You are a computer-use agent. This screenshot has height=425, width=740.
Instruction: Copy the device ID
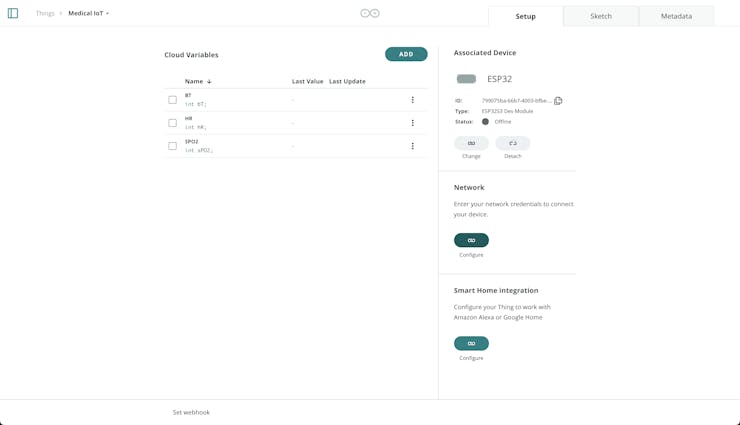tap(558, 101)
